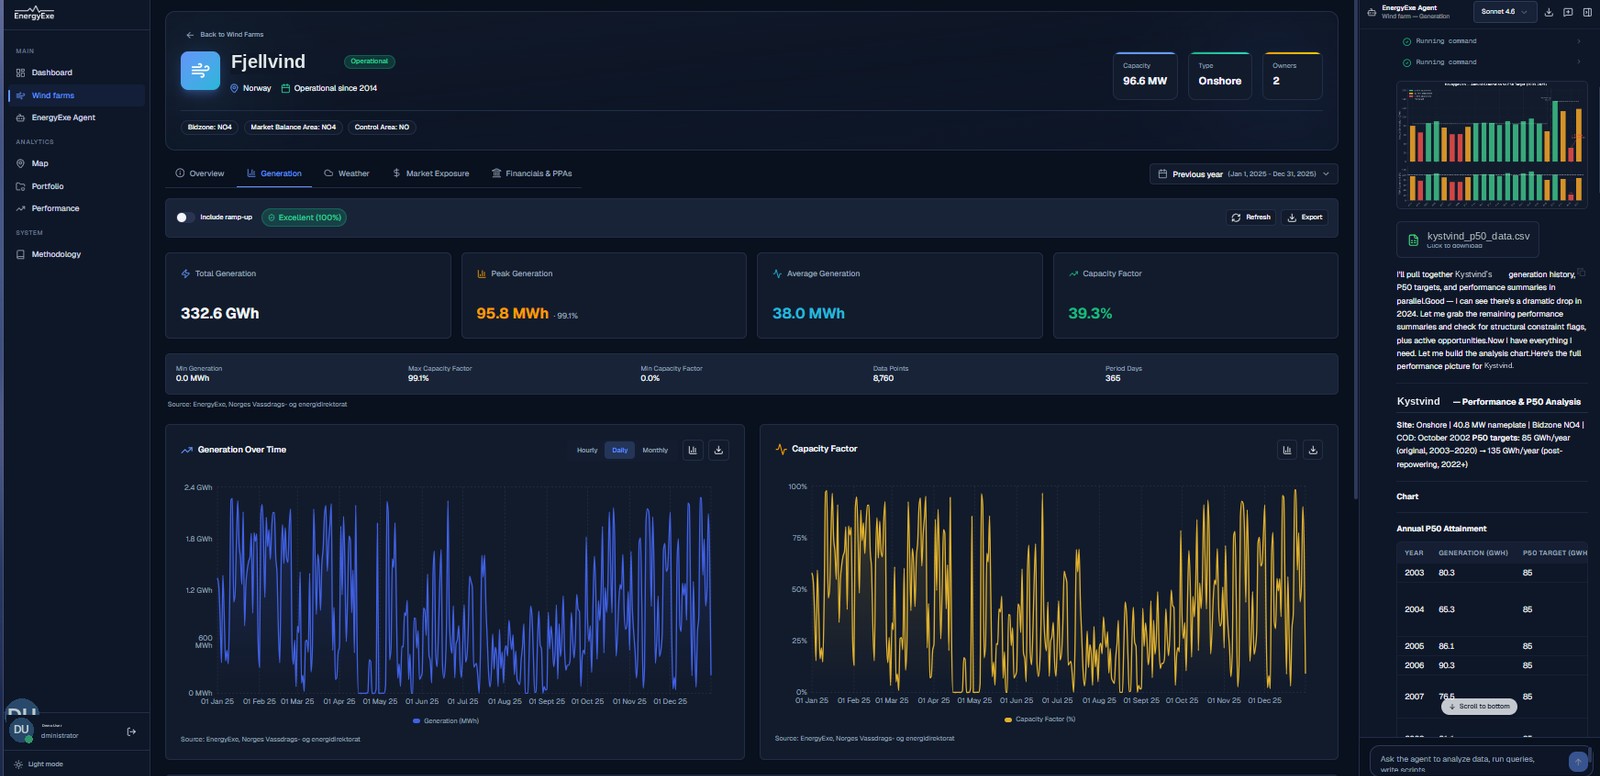
Task: Click the Bidzone: NO4 tag
Action: click(210, 127)
